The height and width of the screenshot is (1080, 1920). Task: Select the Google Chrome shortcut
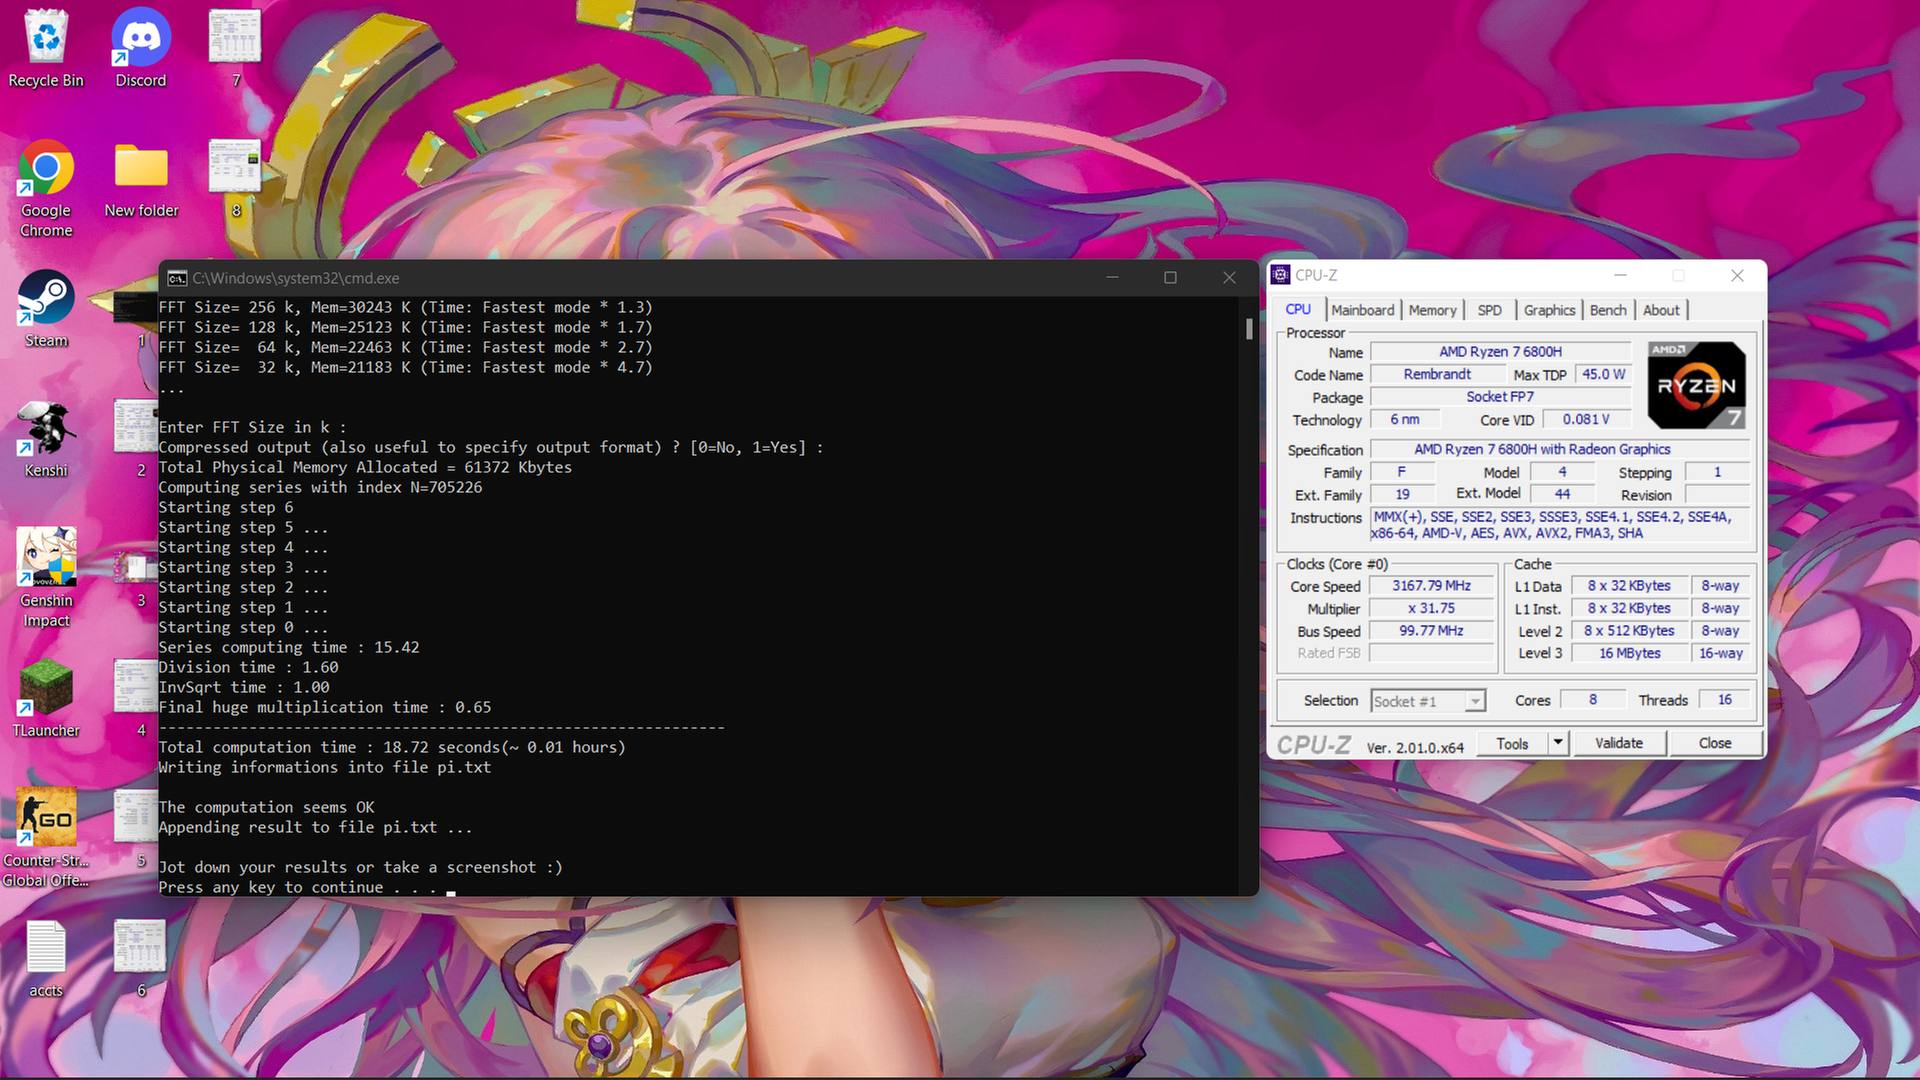coord(46,190)
